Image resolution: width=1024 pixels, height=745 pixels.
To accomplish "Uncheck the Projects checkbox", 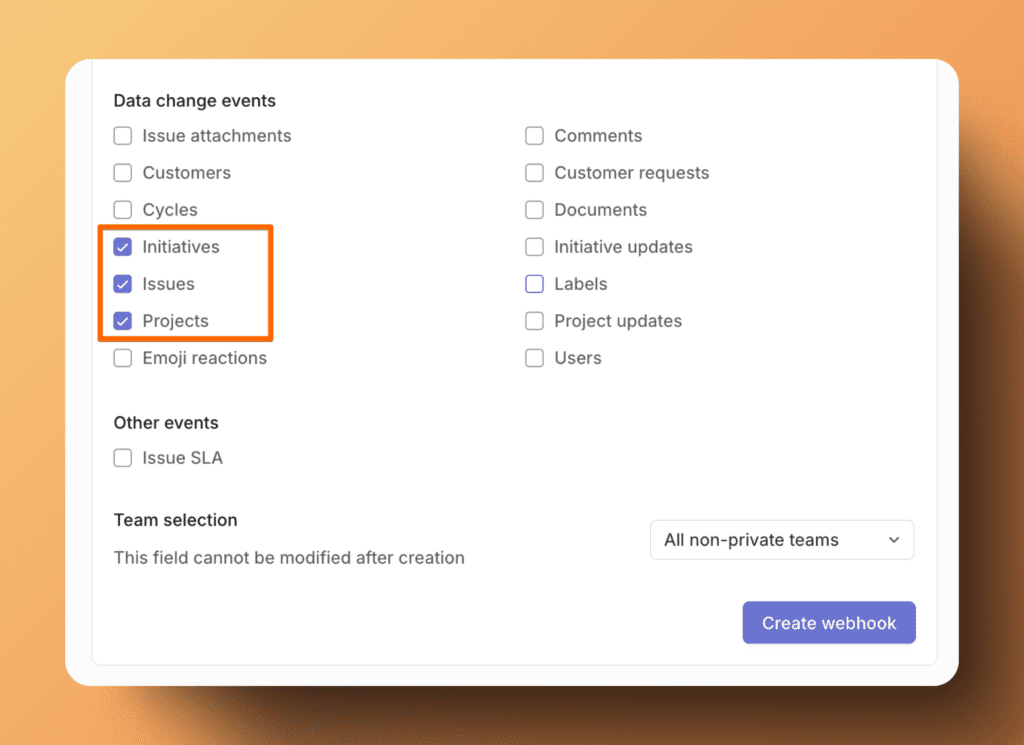I will click(x=123, y=321).
